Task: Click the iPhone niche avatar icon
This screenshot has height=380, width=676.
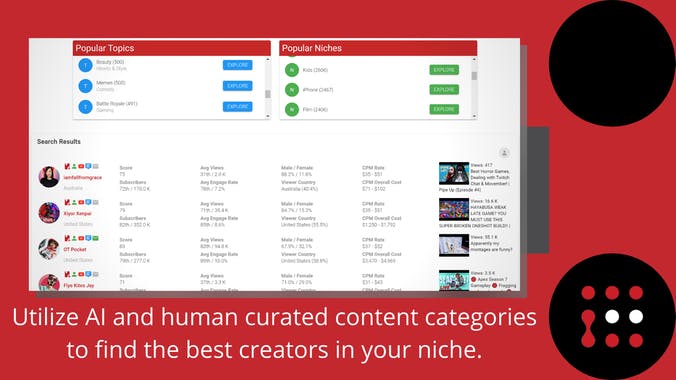Action: point(292,90)
